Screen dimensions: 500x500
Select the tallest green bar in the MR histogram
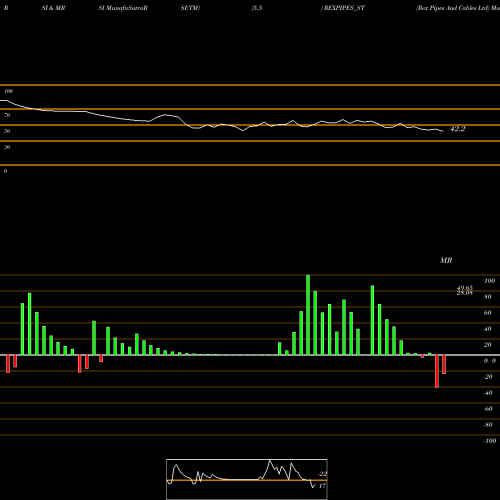(308, 315)
